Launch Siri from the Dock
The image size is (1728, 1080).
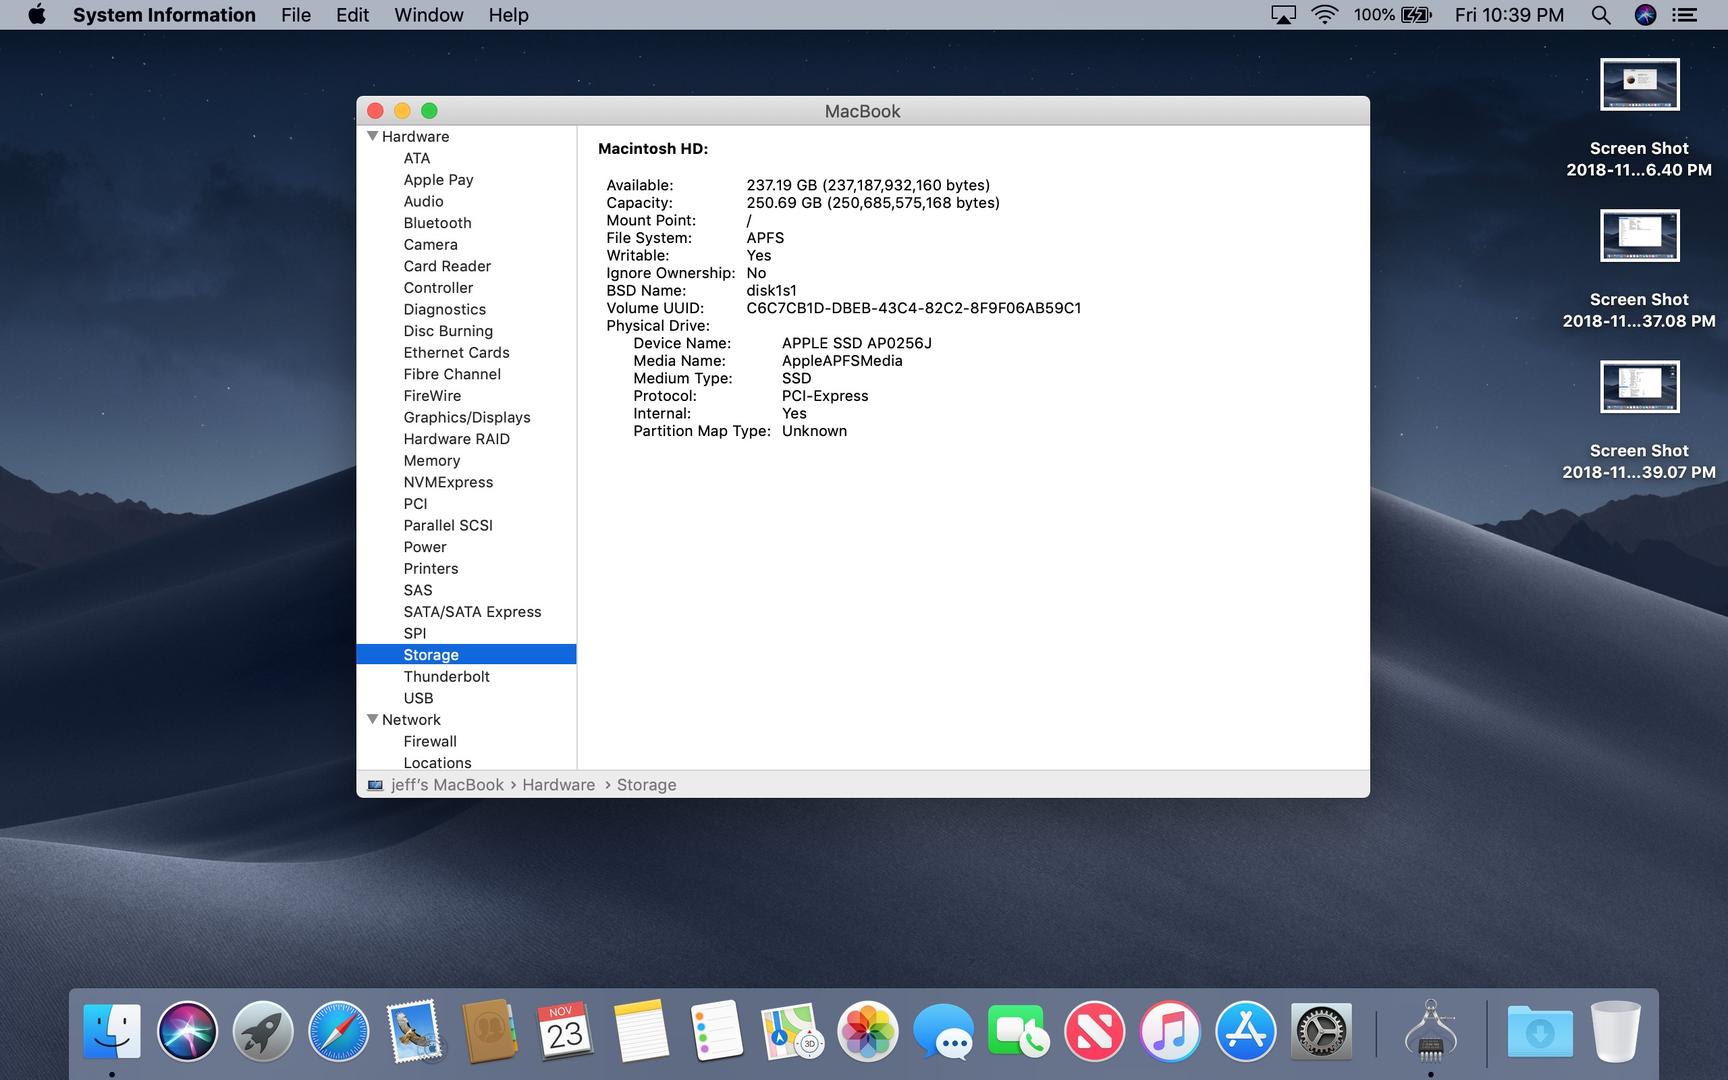coord(187,1030)
